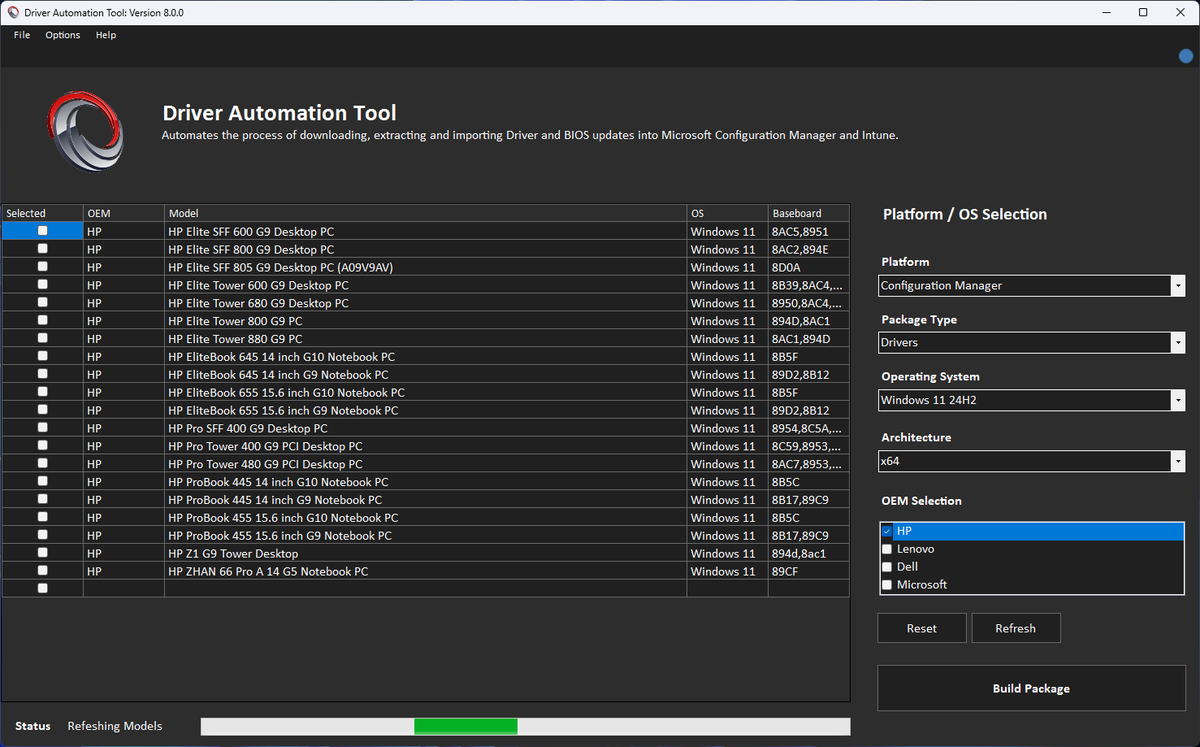
Task: Click the Build Package button
Action: click(1031, 688)
